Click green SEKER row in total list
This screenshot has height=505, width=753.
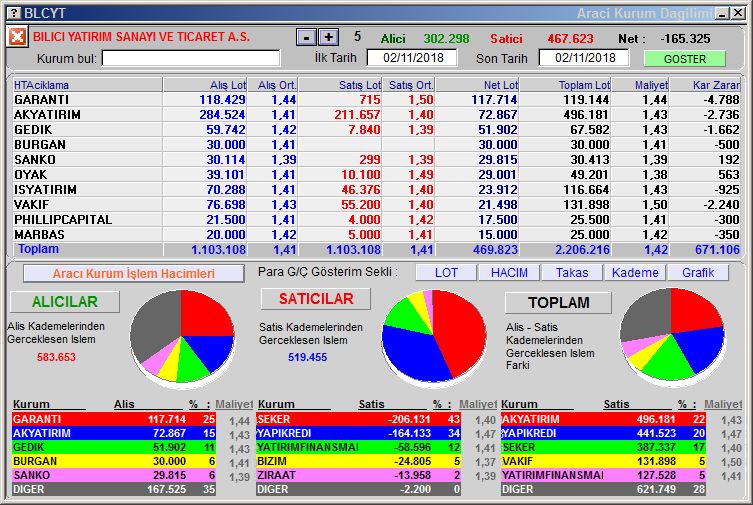pyautogui.click(x=604, y=447)
